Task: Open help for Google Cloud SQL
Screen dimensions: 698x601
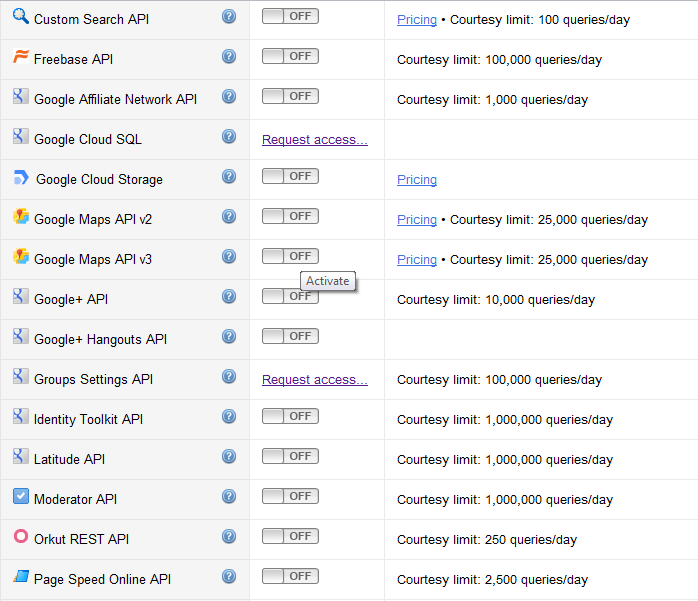Action: tap(229, 136)
